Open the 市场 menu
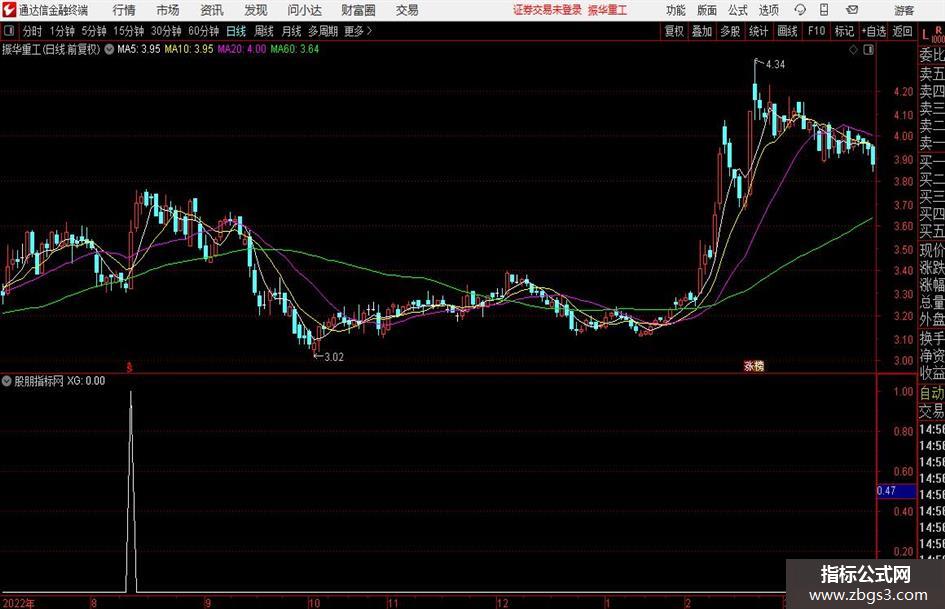Image resolution: width=945 pixels, height=609 pixels. click(168, 10)
